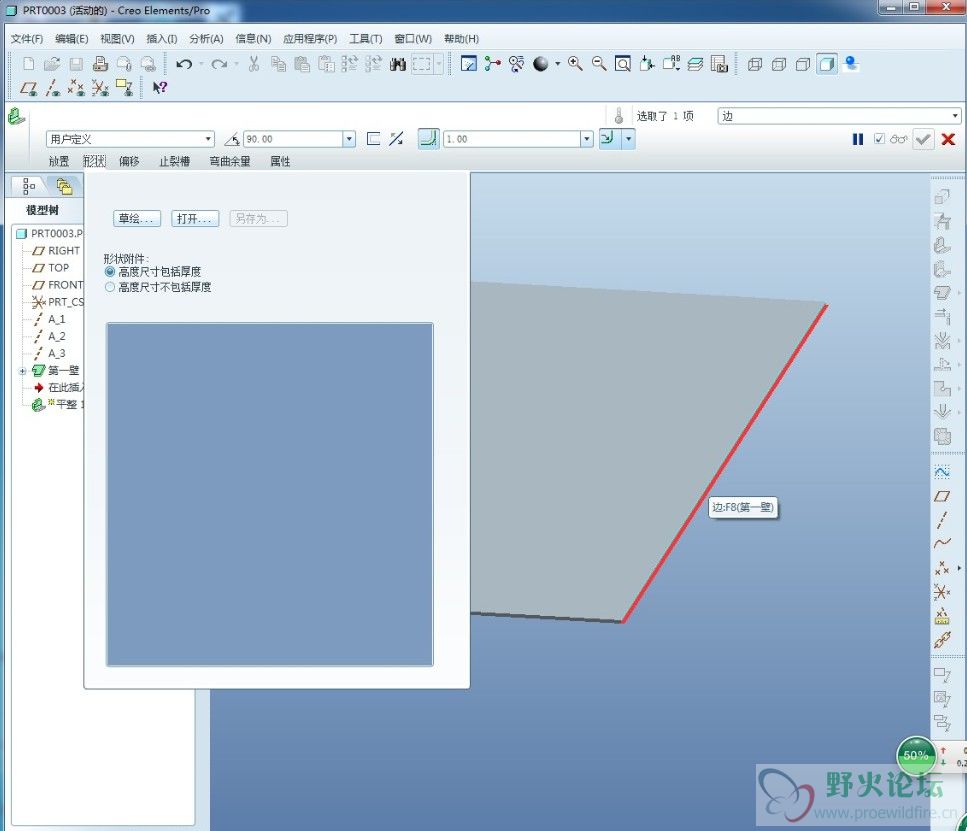
Task: Open the 插入(I) menu
Action: coord(162,39)
